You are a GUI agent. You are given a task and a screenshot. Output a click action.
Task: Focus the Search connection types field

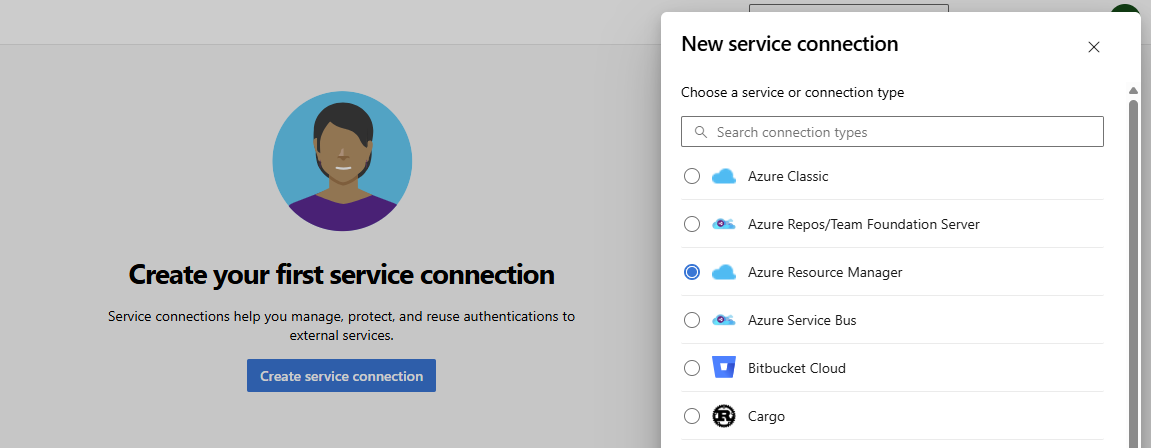(x=892, y=132)
